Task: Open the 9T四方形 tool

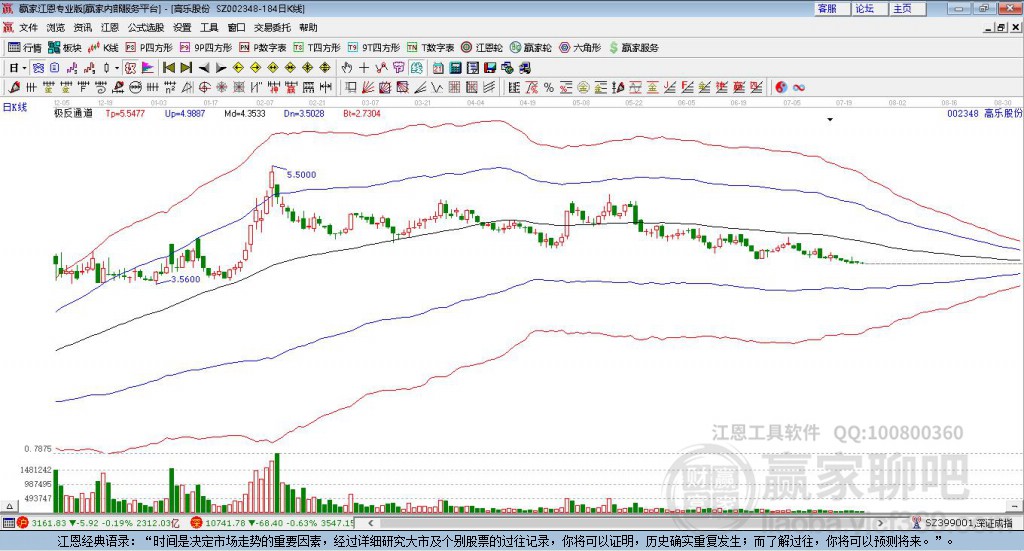Action: tap(374, 48)
